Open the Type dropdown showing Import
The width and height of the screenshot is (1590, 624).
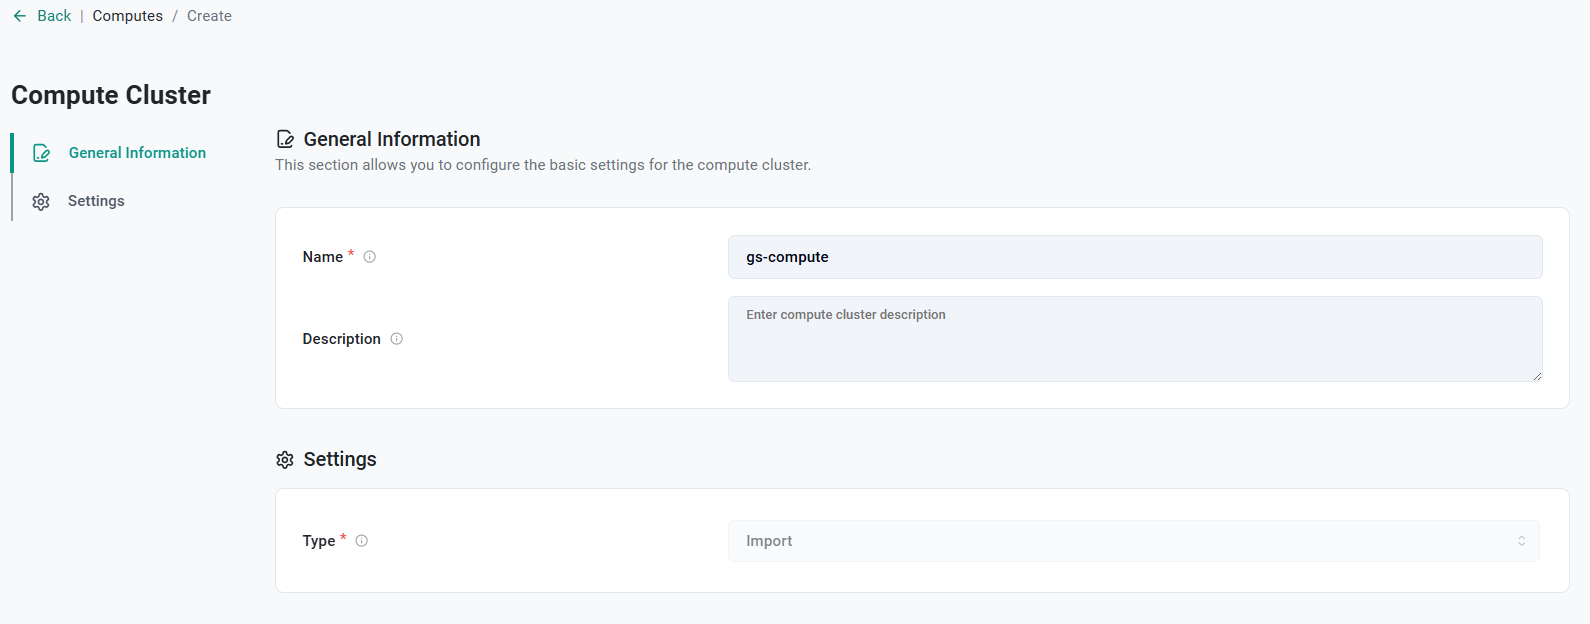pos(1132,541)
